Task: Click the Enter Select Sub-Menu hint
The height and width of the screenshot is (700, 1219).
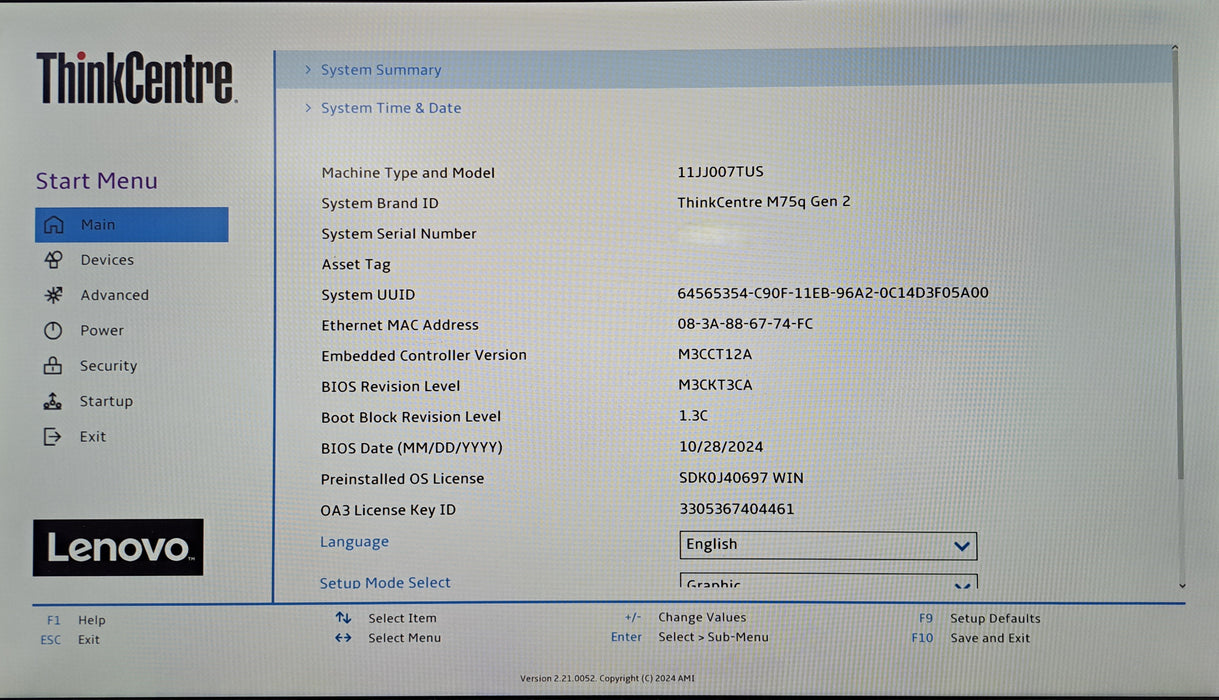Action: (x=690, y=637)
